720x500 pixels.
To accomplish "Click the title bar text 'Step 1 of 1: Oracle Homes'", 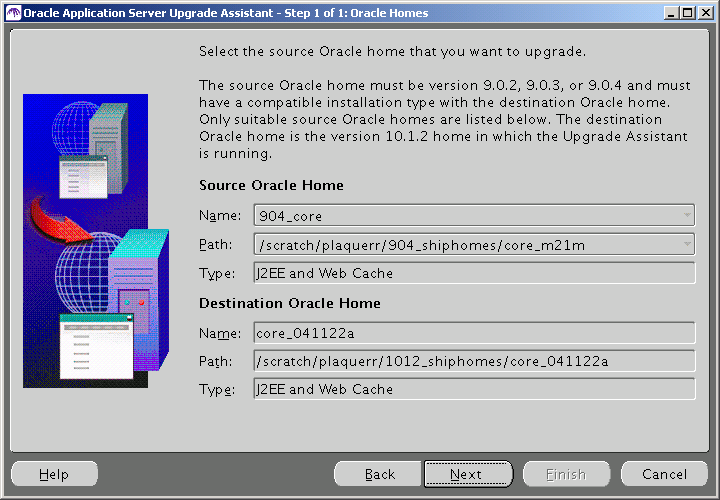I will point(356,13).
